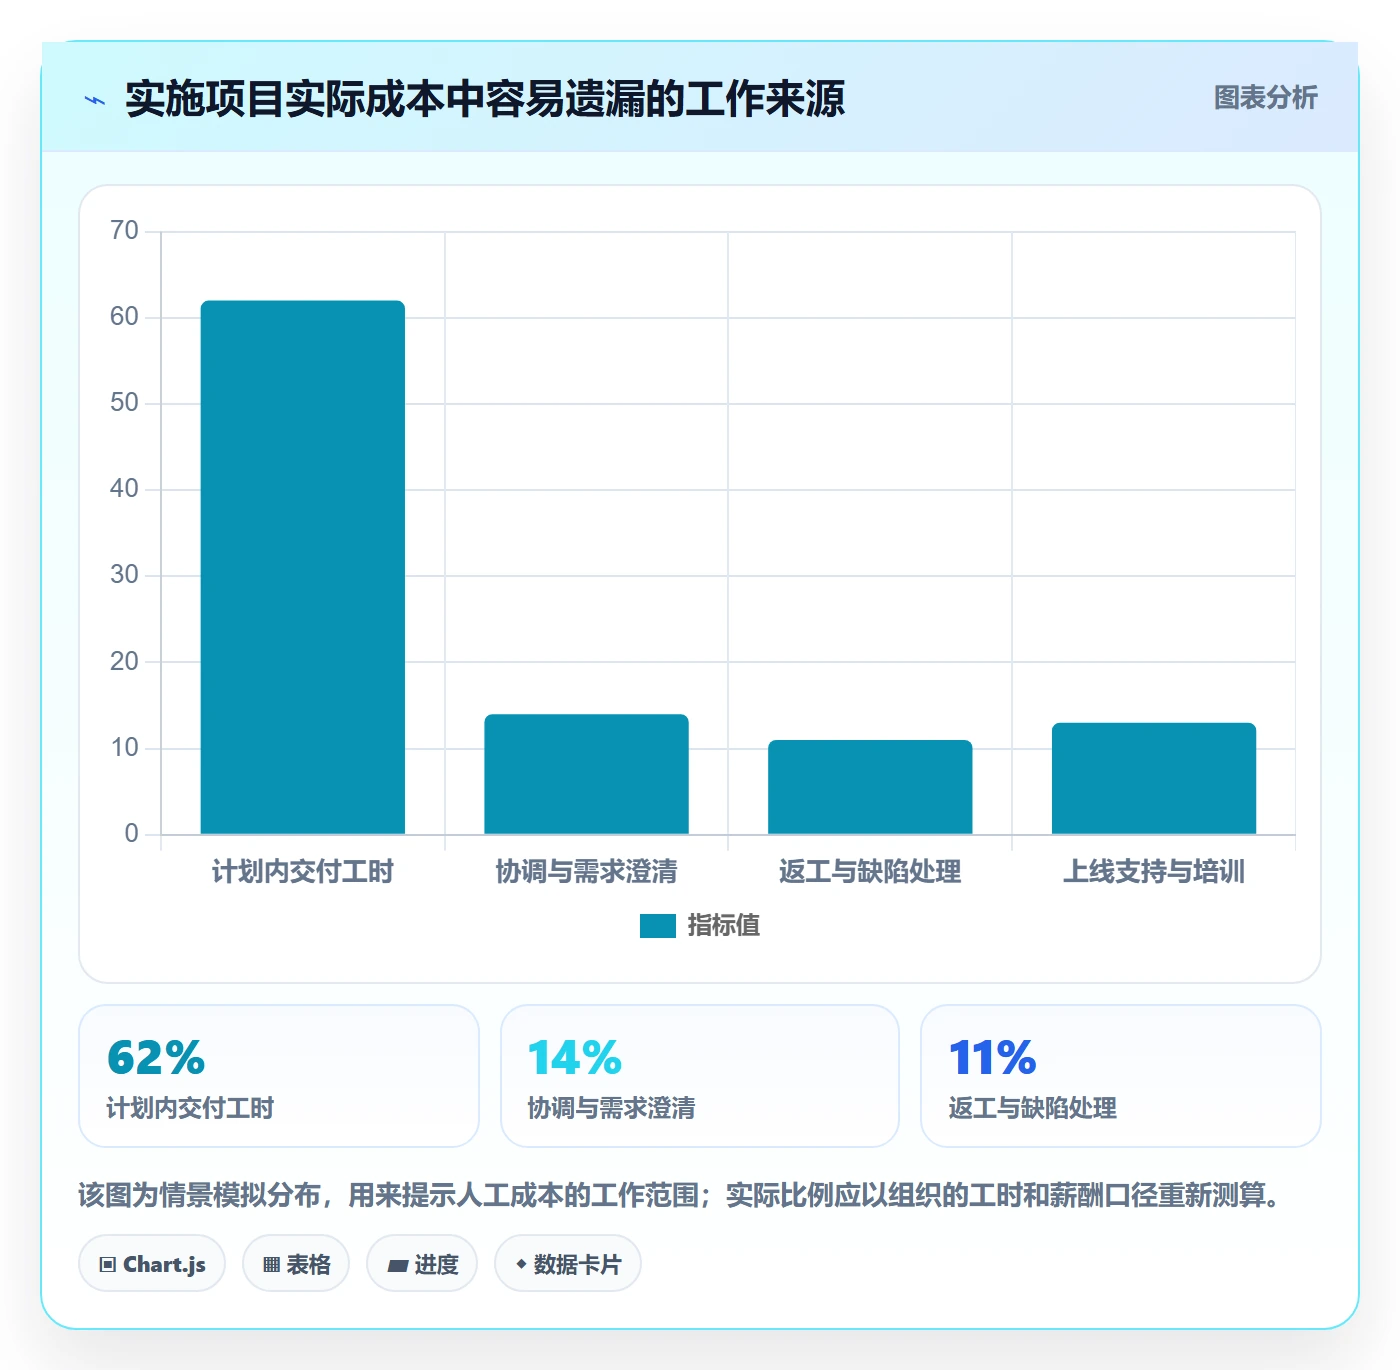Click the teal 指标值 legend color swatch
1400x1370 pixels.
click(658, 926)
